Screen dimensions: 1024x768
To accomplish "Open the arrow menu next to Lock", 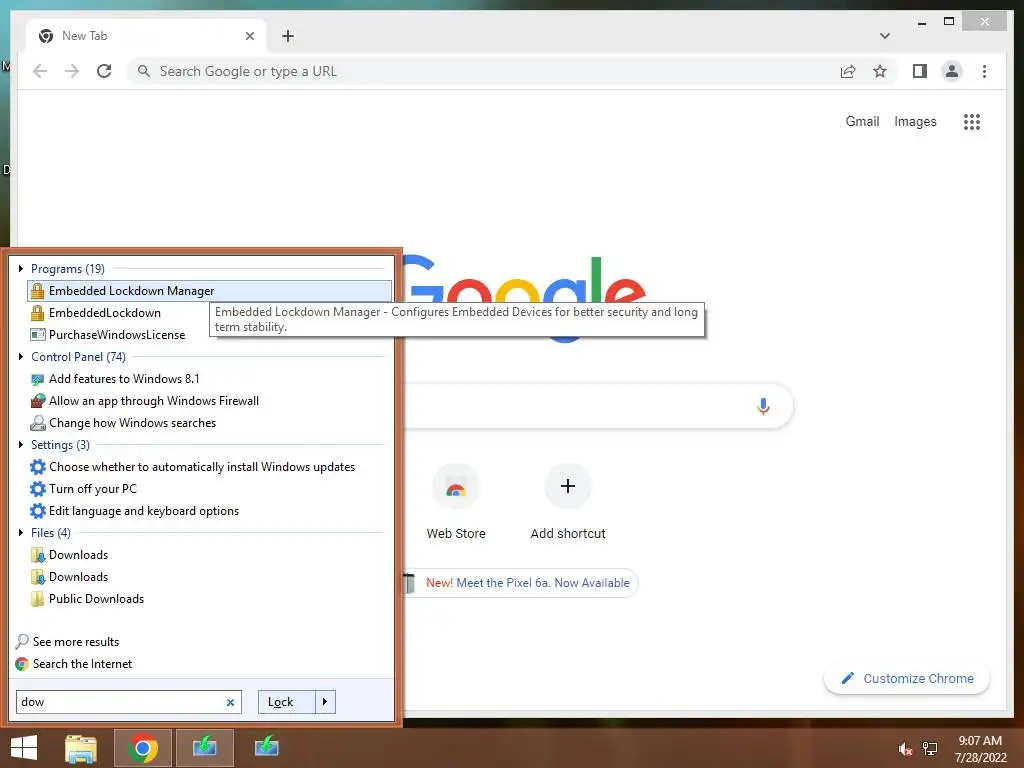I will [325, 702].
